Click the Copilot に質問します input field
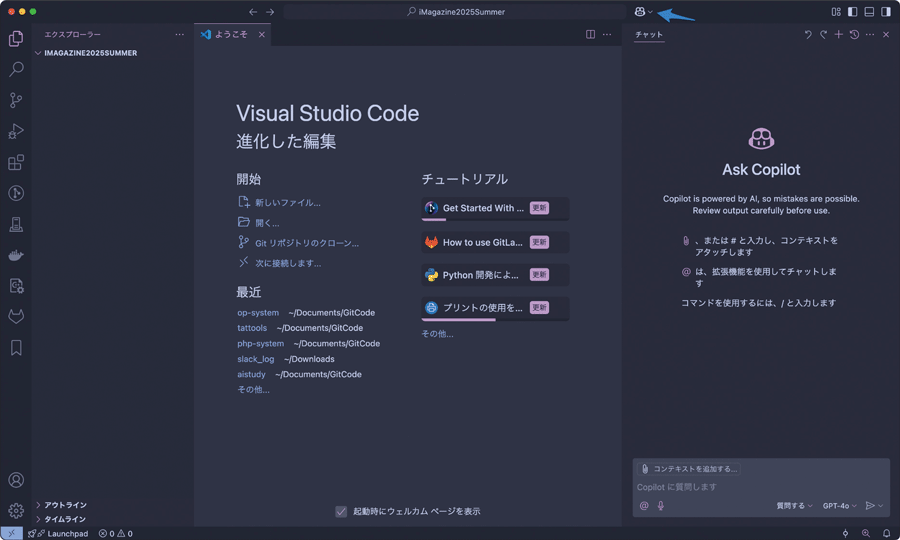Screen dimensions: 900x540 (x=761, y=487)
